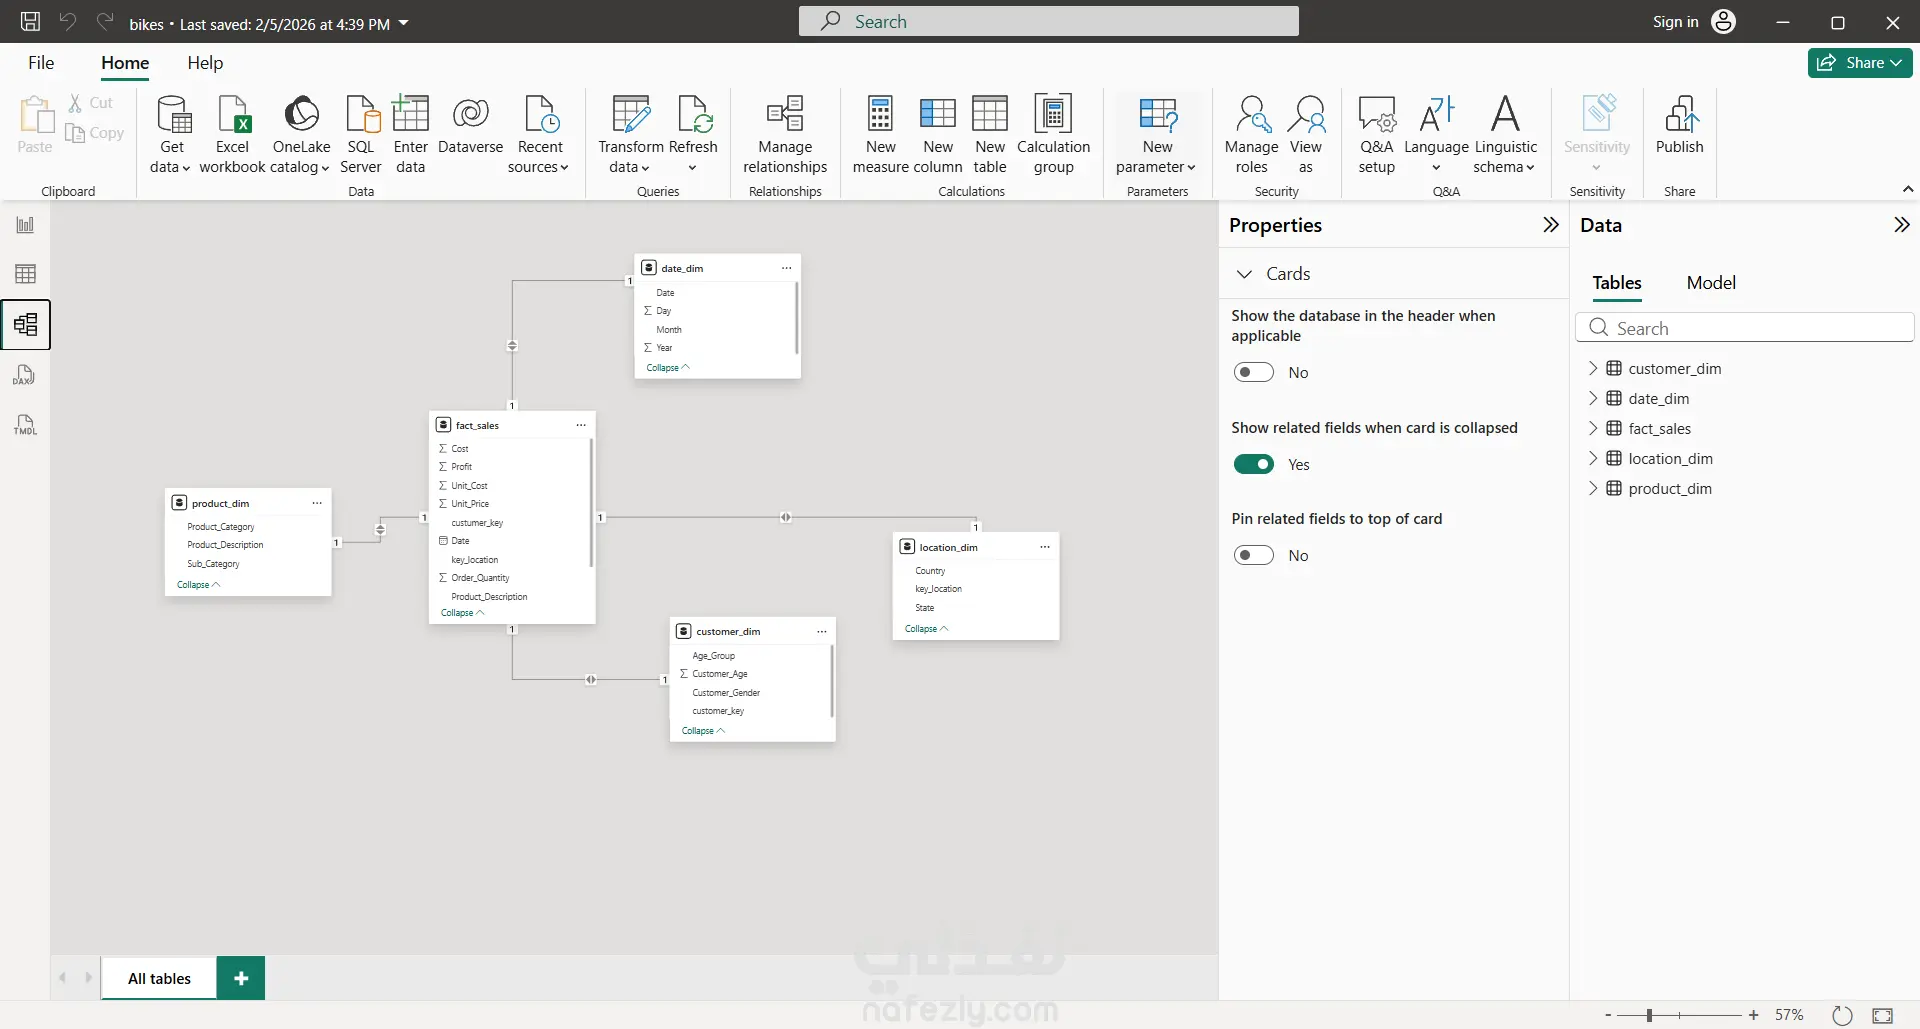Click the View as roles icon

coord(1306,114)
